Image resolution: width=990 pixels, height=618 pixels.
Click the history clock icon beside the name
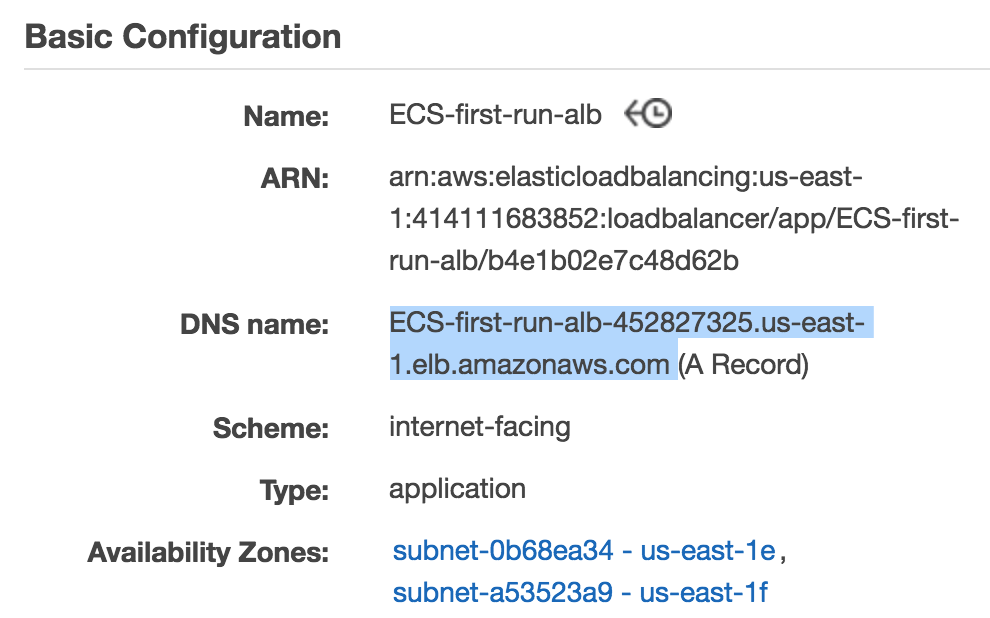649,115
